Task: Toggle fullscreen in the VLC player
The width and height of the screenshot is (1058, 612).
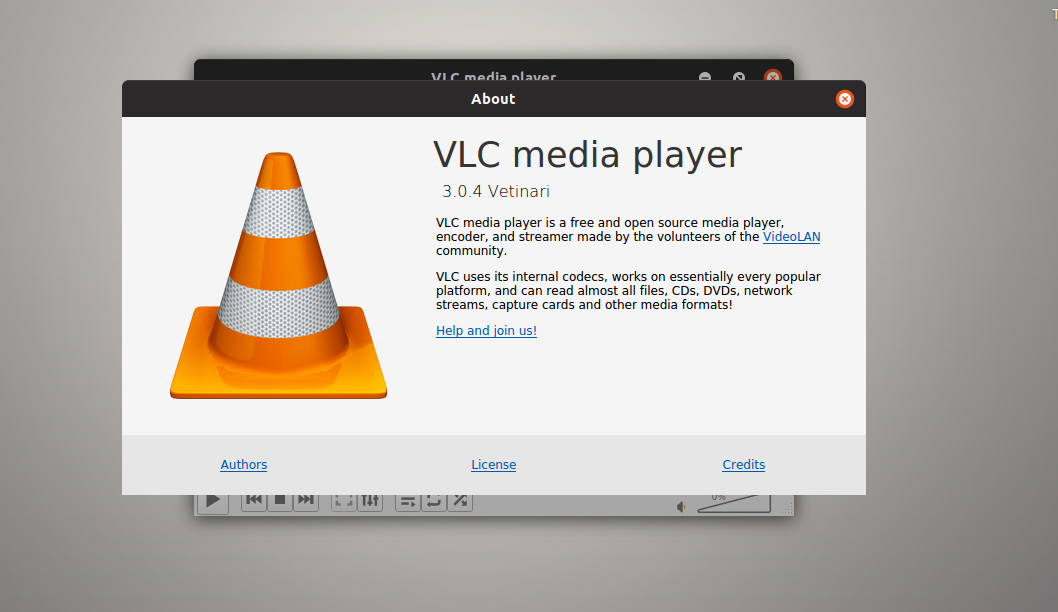Action: 343,501
